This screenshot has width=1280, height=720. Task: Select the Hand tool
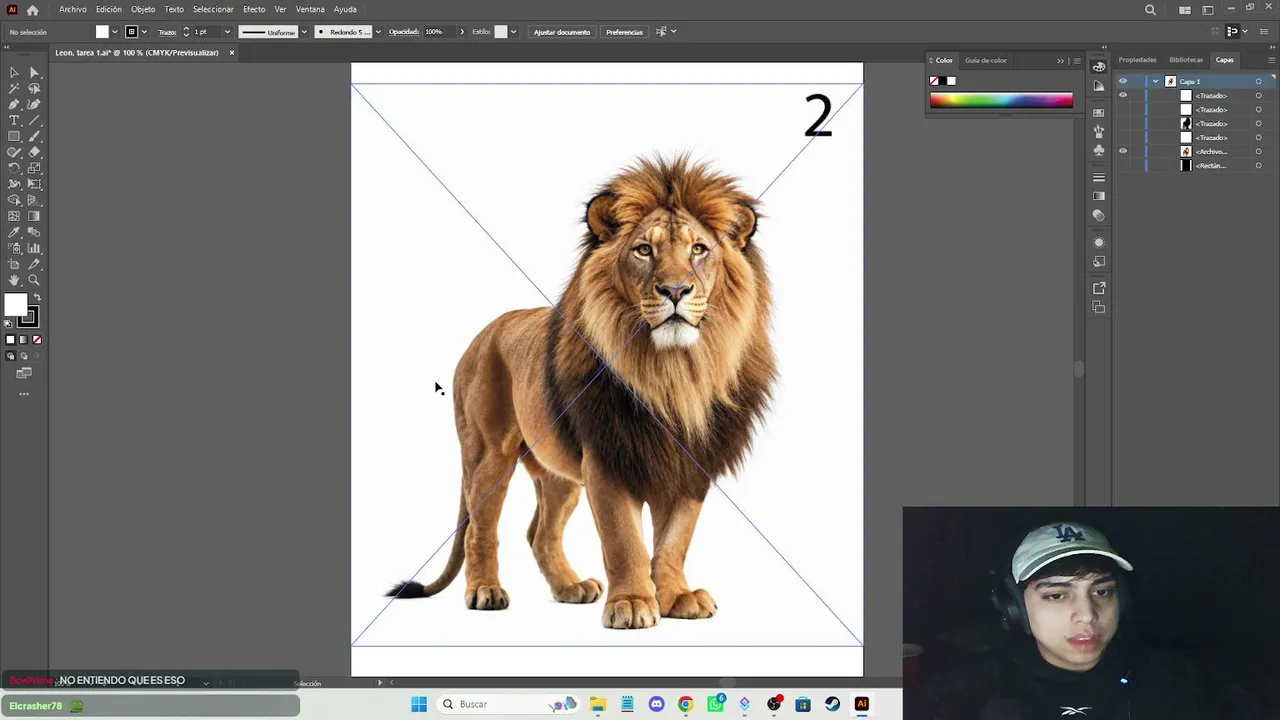[x=14, y=280]
